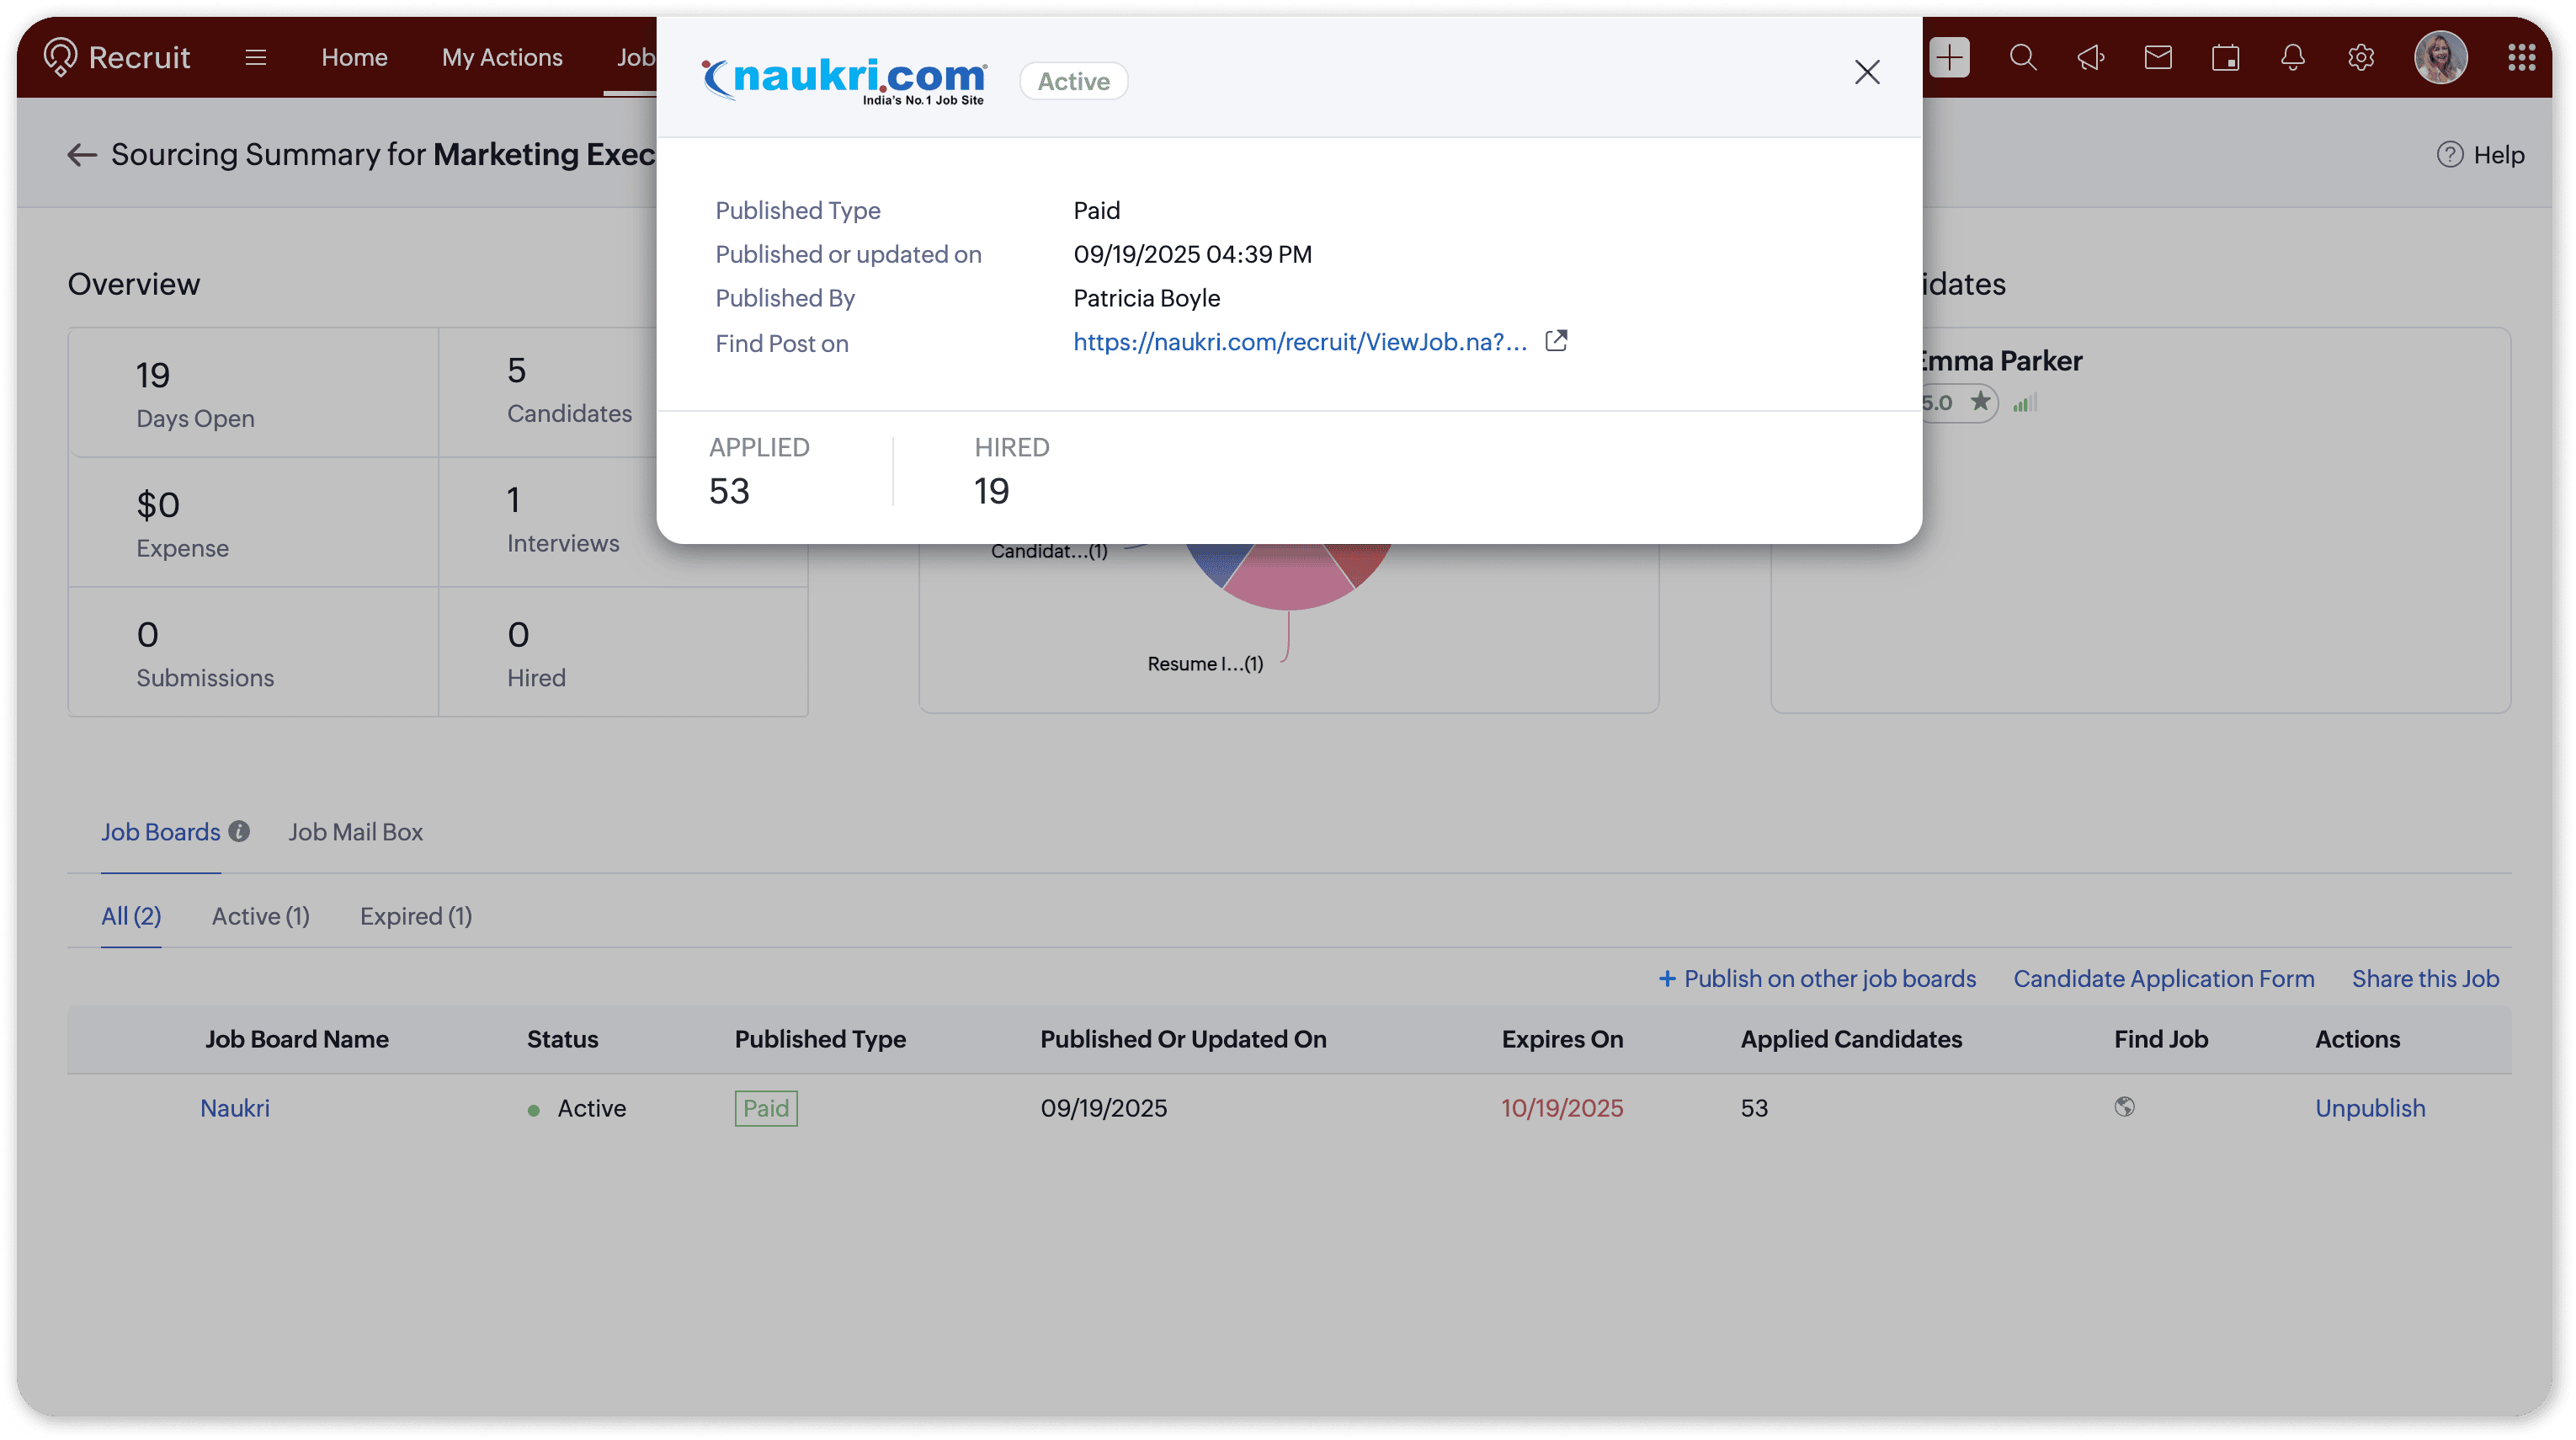Open the search magnifier in top bar
Screen dimensions: 2576x1440
click(2022, 57)
